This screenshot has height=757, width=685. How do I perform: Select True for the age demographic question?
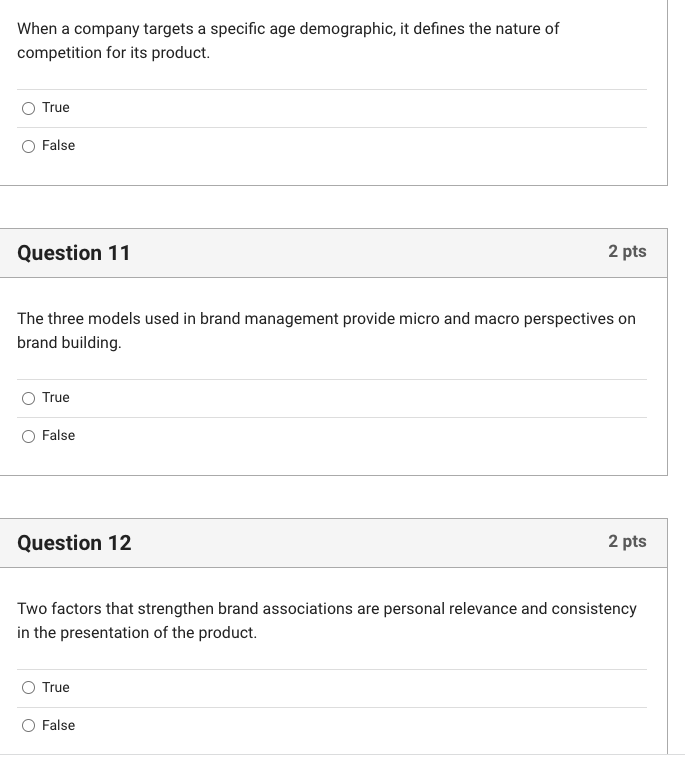click(x=29, y=108)
